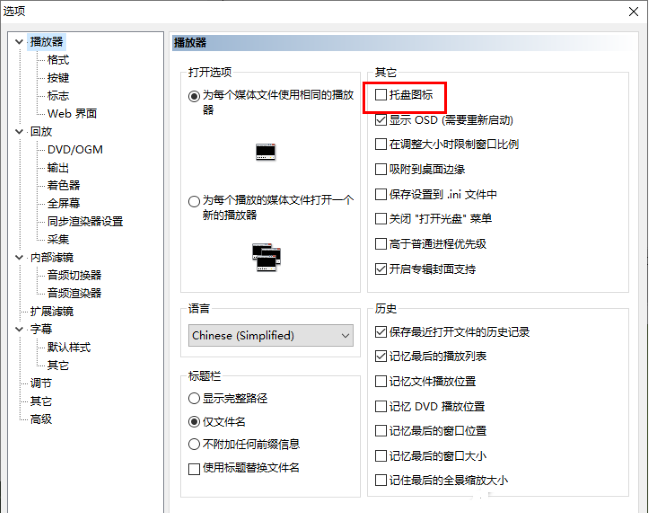The height and width of the screenshot is (513, 650).
Task: Open the Chinese (Simplified) language dropdown
Action: click(x=271, y=335)
